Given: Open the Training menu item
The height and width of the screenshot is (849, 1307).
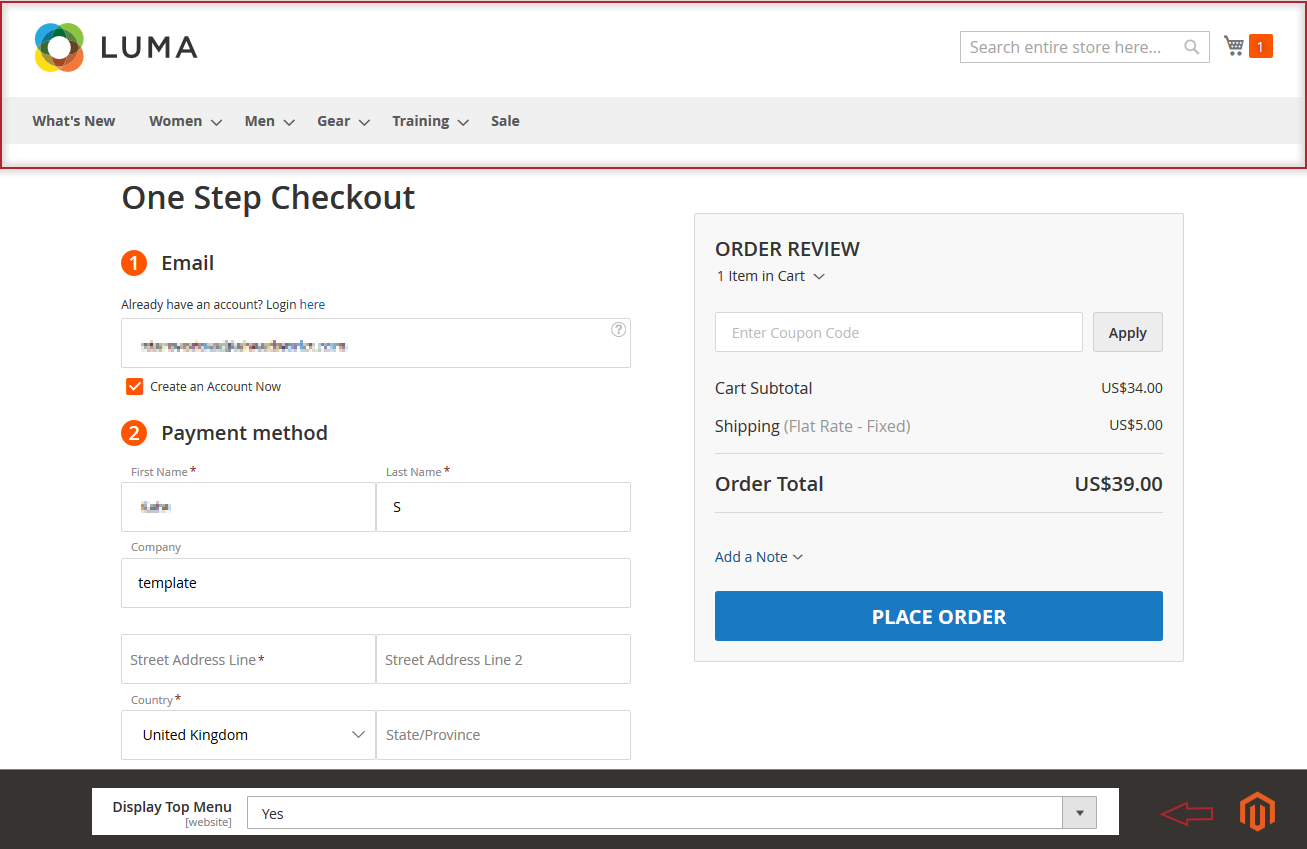Looking at the screenshot, I should pos(420,121).
